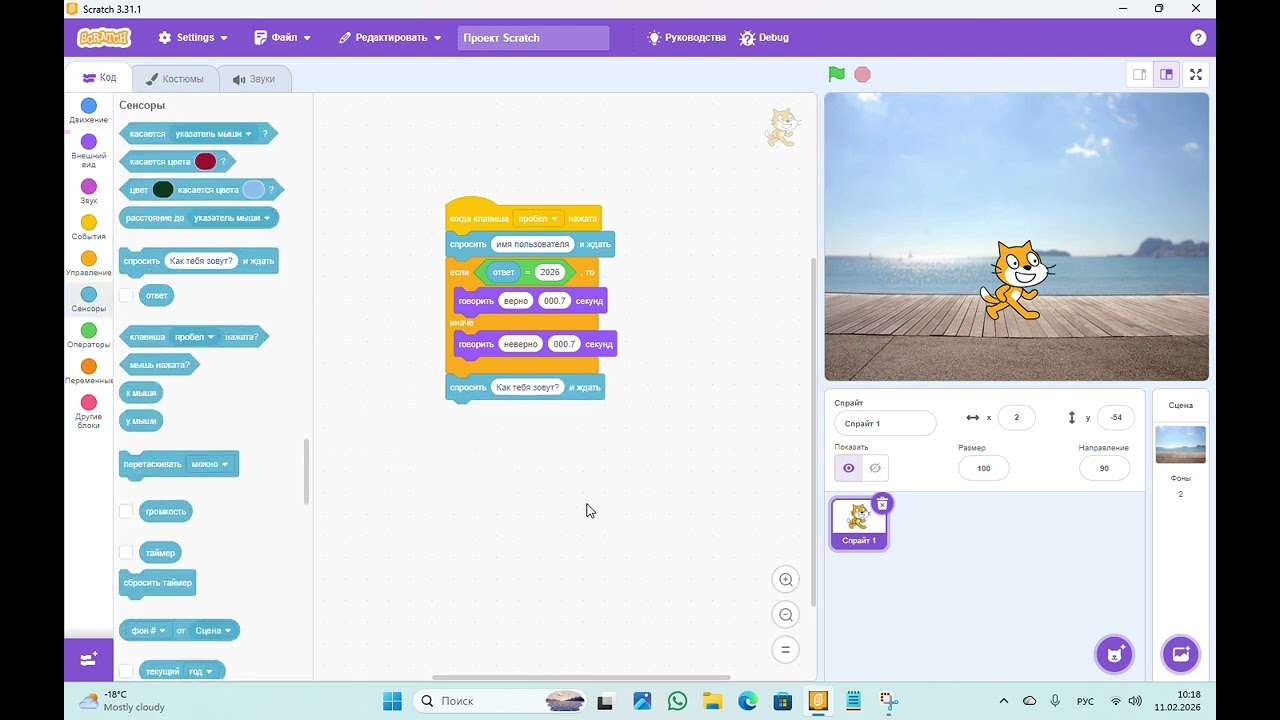
Task: Enter full screen stage mode
Action: point(1195,74)
